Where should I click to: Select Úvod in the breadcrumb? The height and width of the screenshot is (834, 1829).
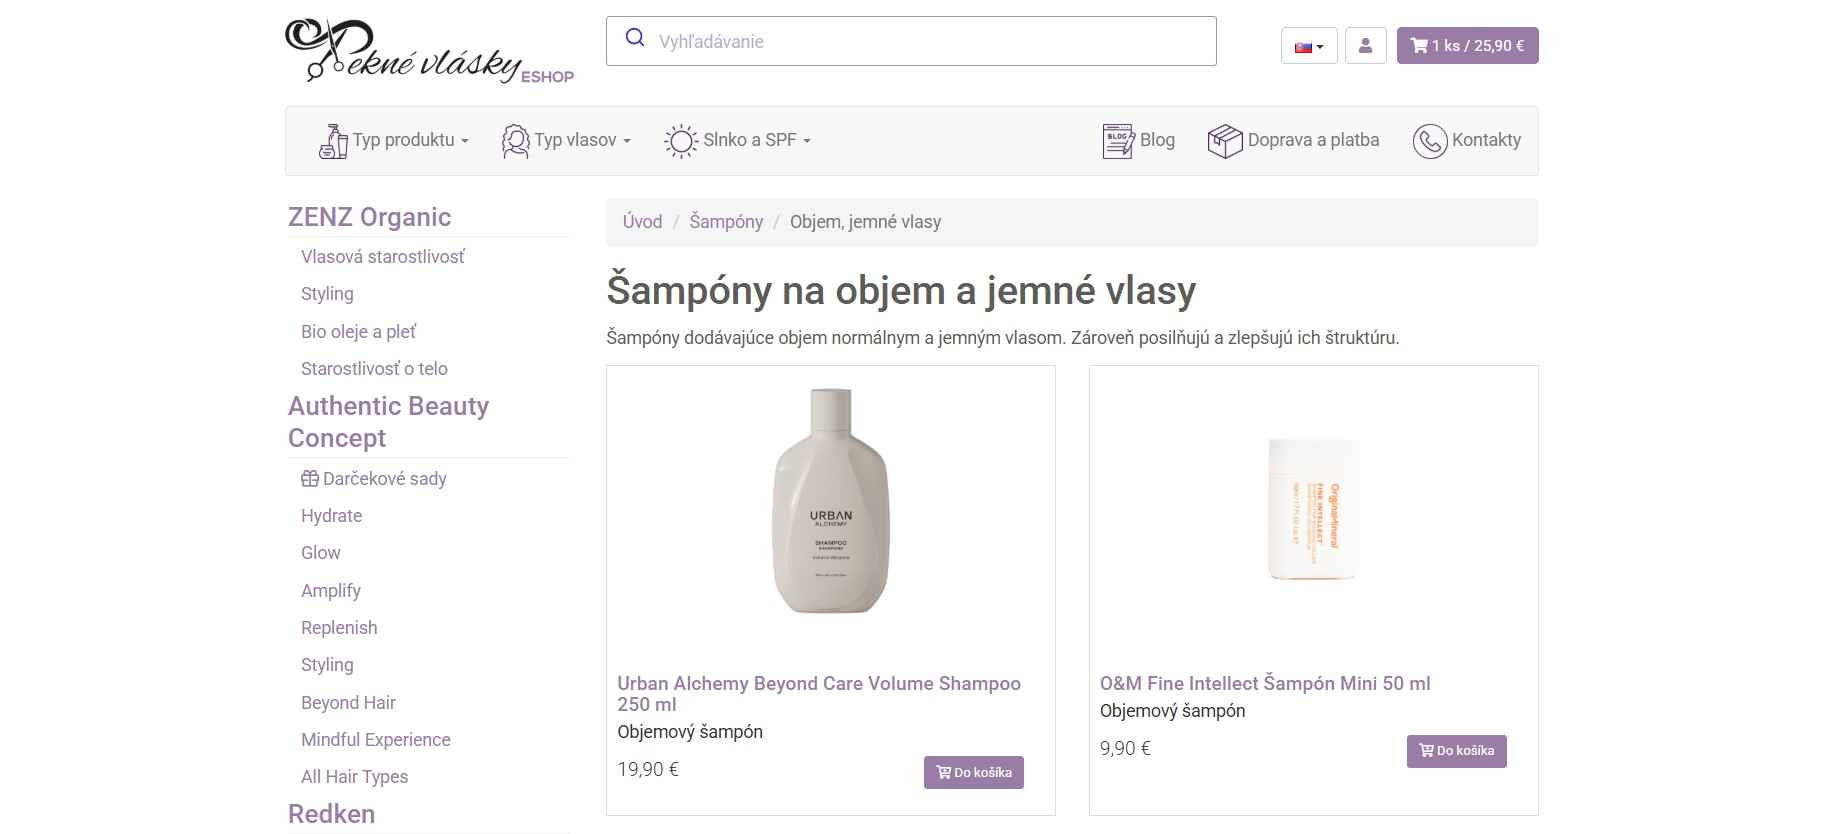pos(642,221)
